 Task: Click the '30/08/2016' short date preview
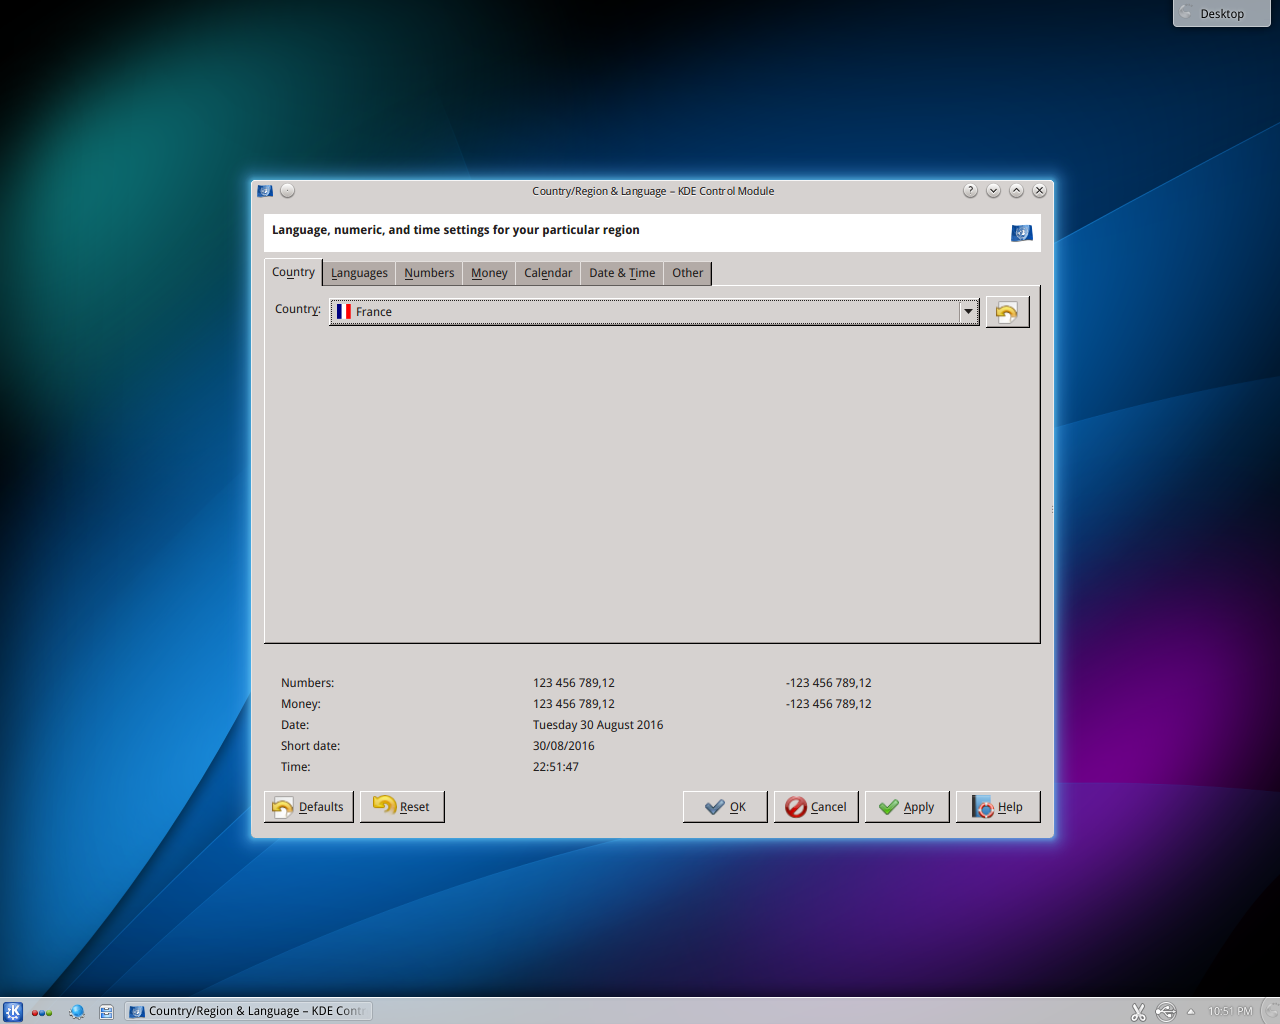[564, 746]
